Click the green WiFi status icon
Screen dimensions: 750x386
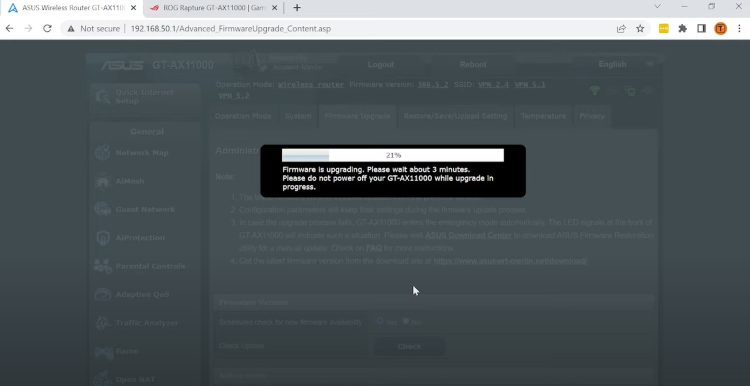coord(595,90)
